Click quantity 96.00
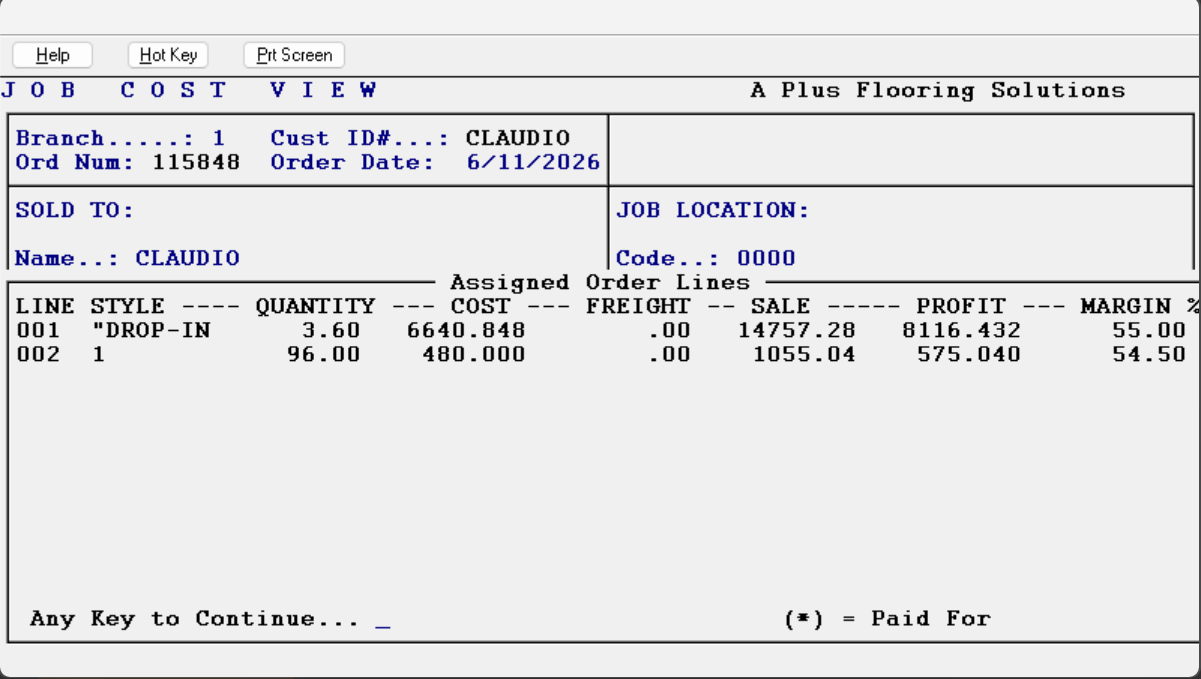 [323, 355]
